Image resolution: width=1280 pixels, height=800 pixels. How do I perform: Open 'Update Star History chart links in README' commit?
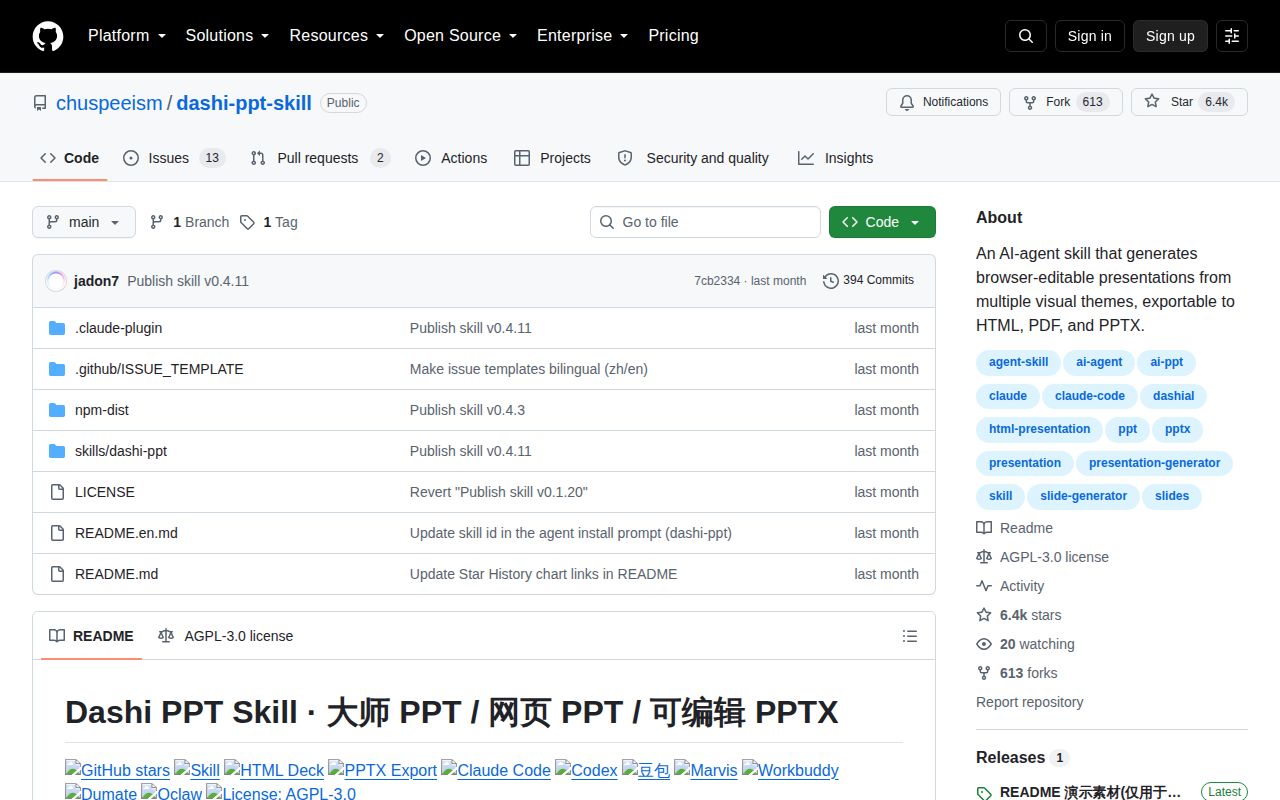pos(543,574)
